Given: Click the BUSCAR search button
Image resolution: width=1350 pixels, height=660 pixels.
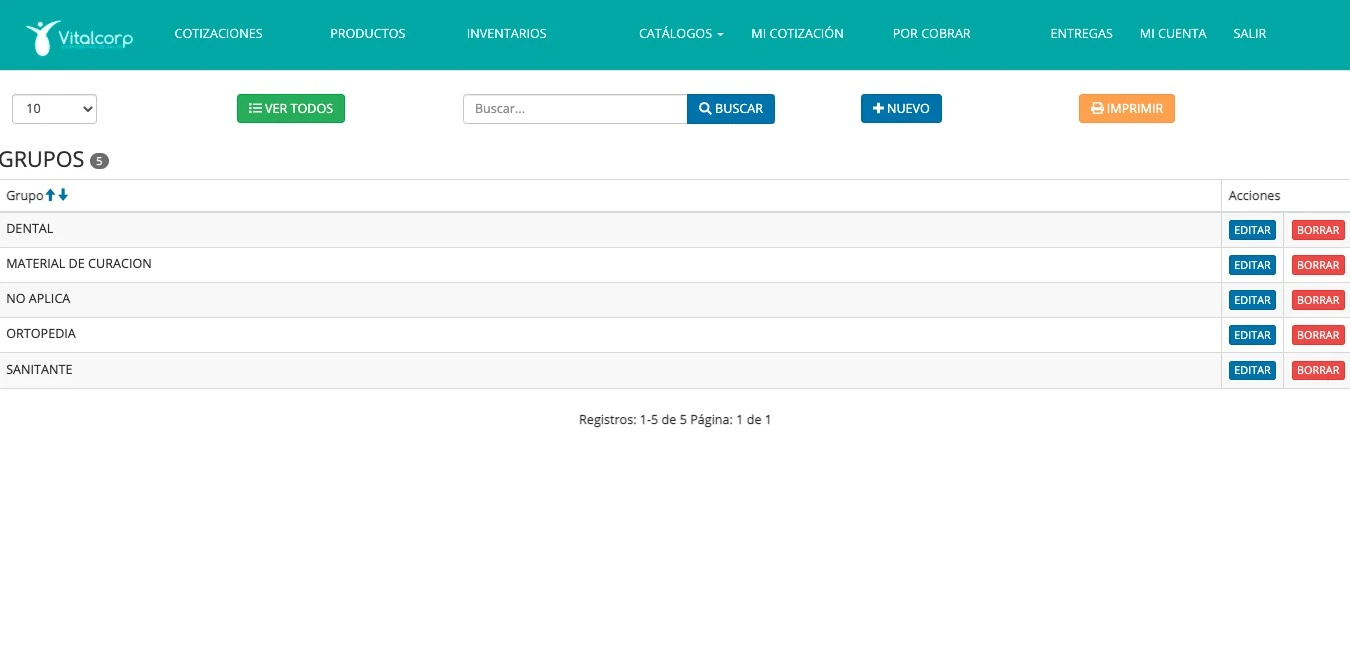Looking at the screenshot, I should coord(730,109).
